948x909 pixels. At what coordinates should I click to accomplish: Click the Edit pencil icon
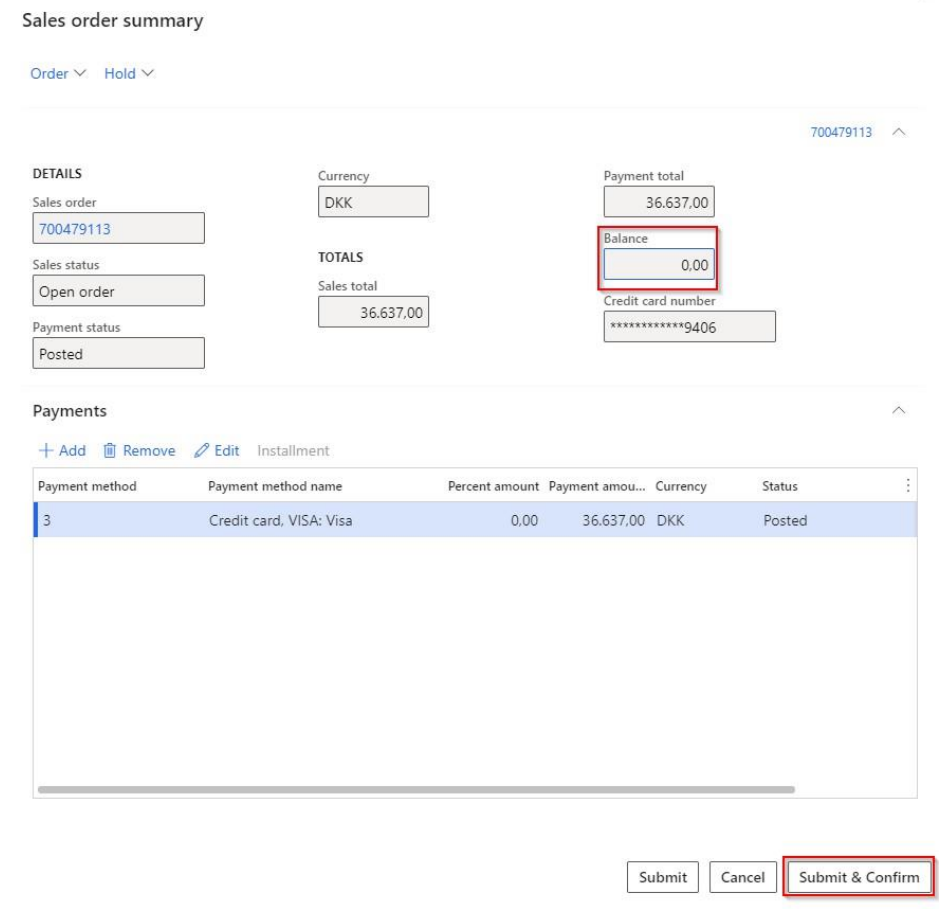(x=200, y=451)
